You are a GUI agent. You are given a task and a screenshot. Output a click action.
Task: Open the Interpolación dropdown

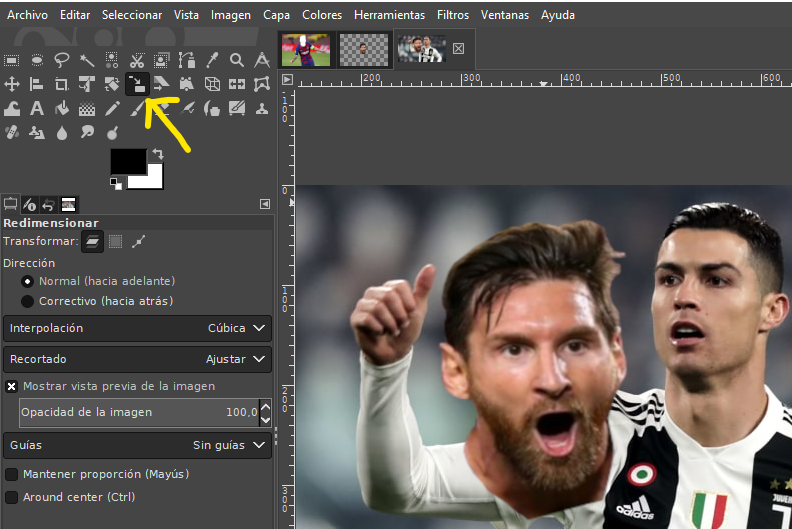(x=137, y=328)
